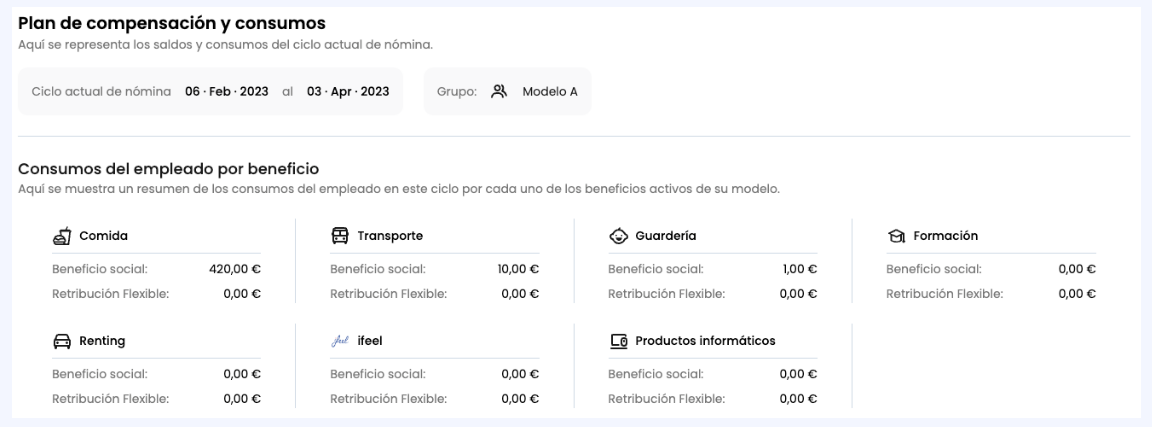Click the Productos informáticos device icon
This screenshot has width=1152, height=427.
619,341
